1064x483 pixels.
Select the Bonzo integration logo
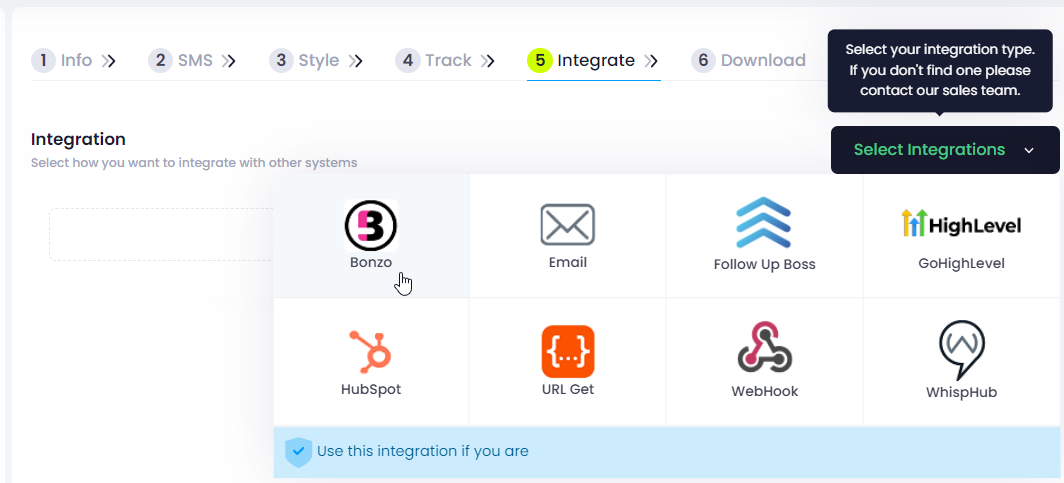(370, 225)
